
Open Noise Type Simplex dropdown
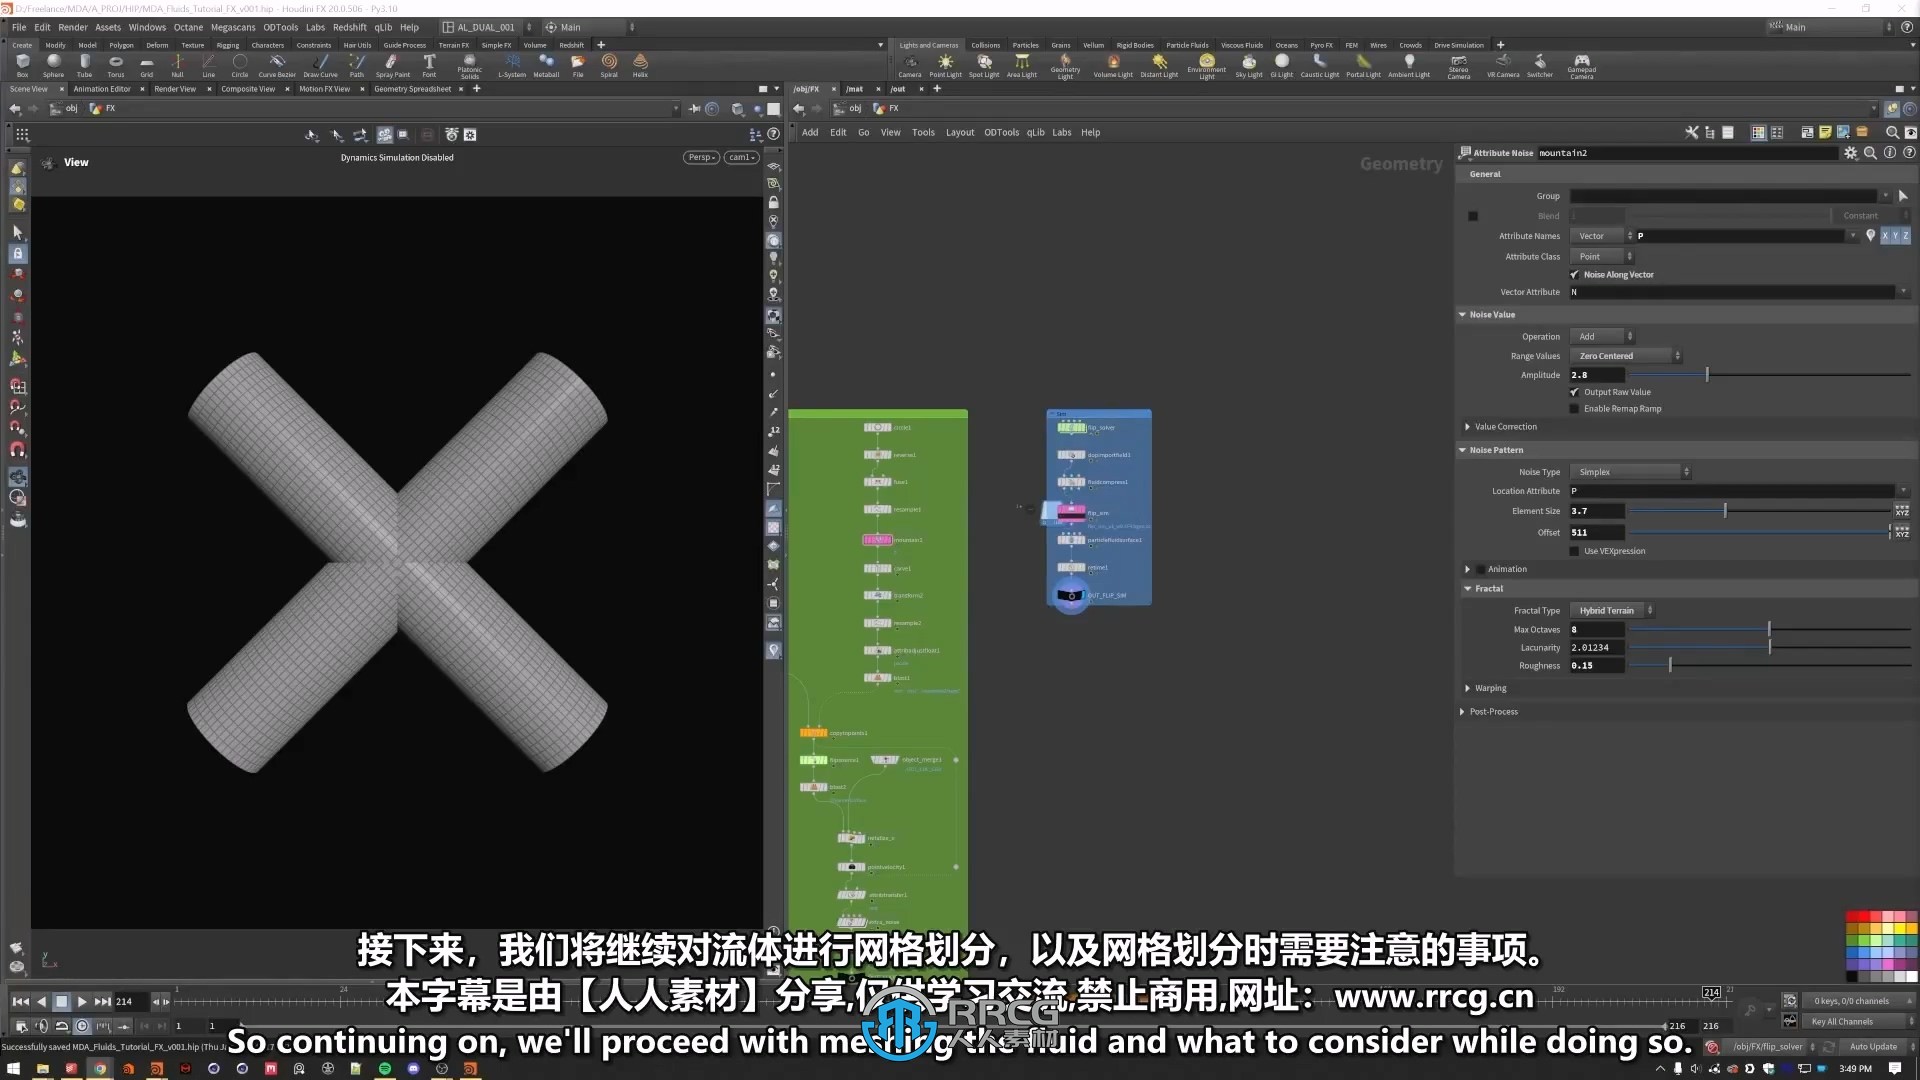(x=1630, y=472)
